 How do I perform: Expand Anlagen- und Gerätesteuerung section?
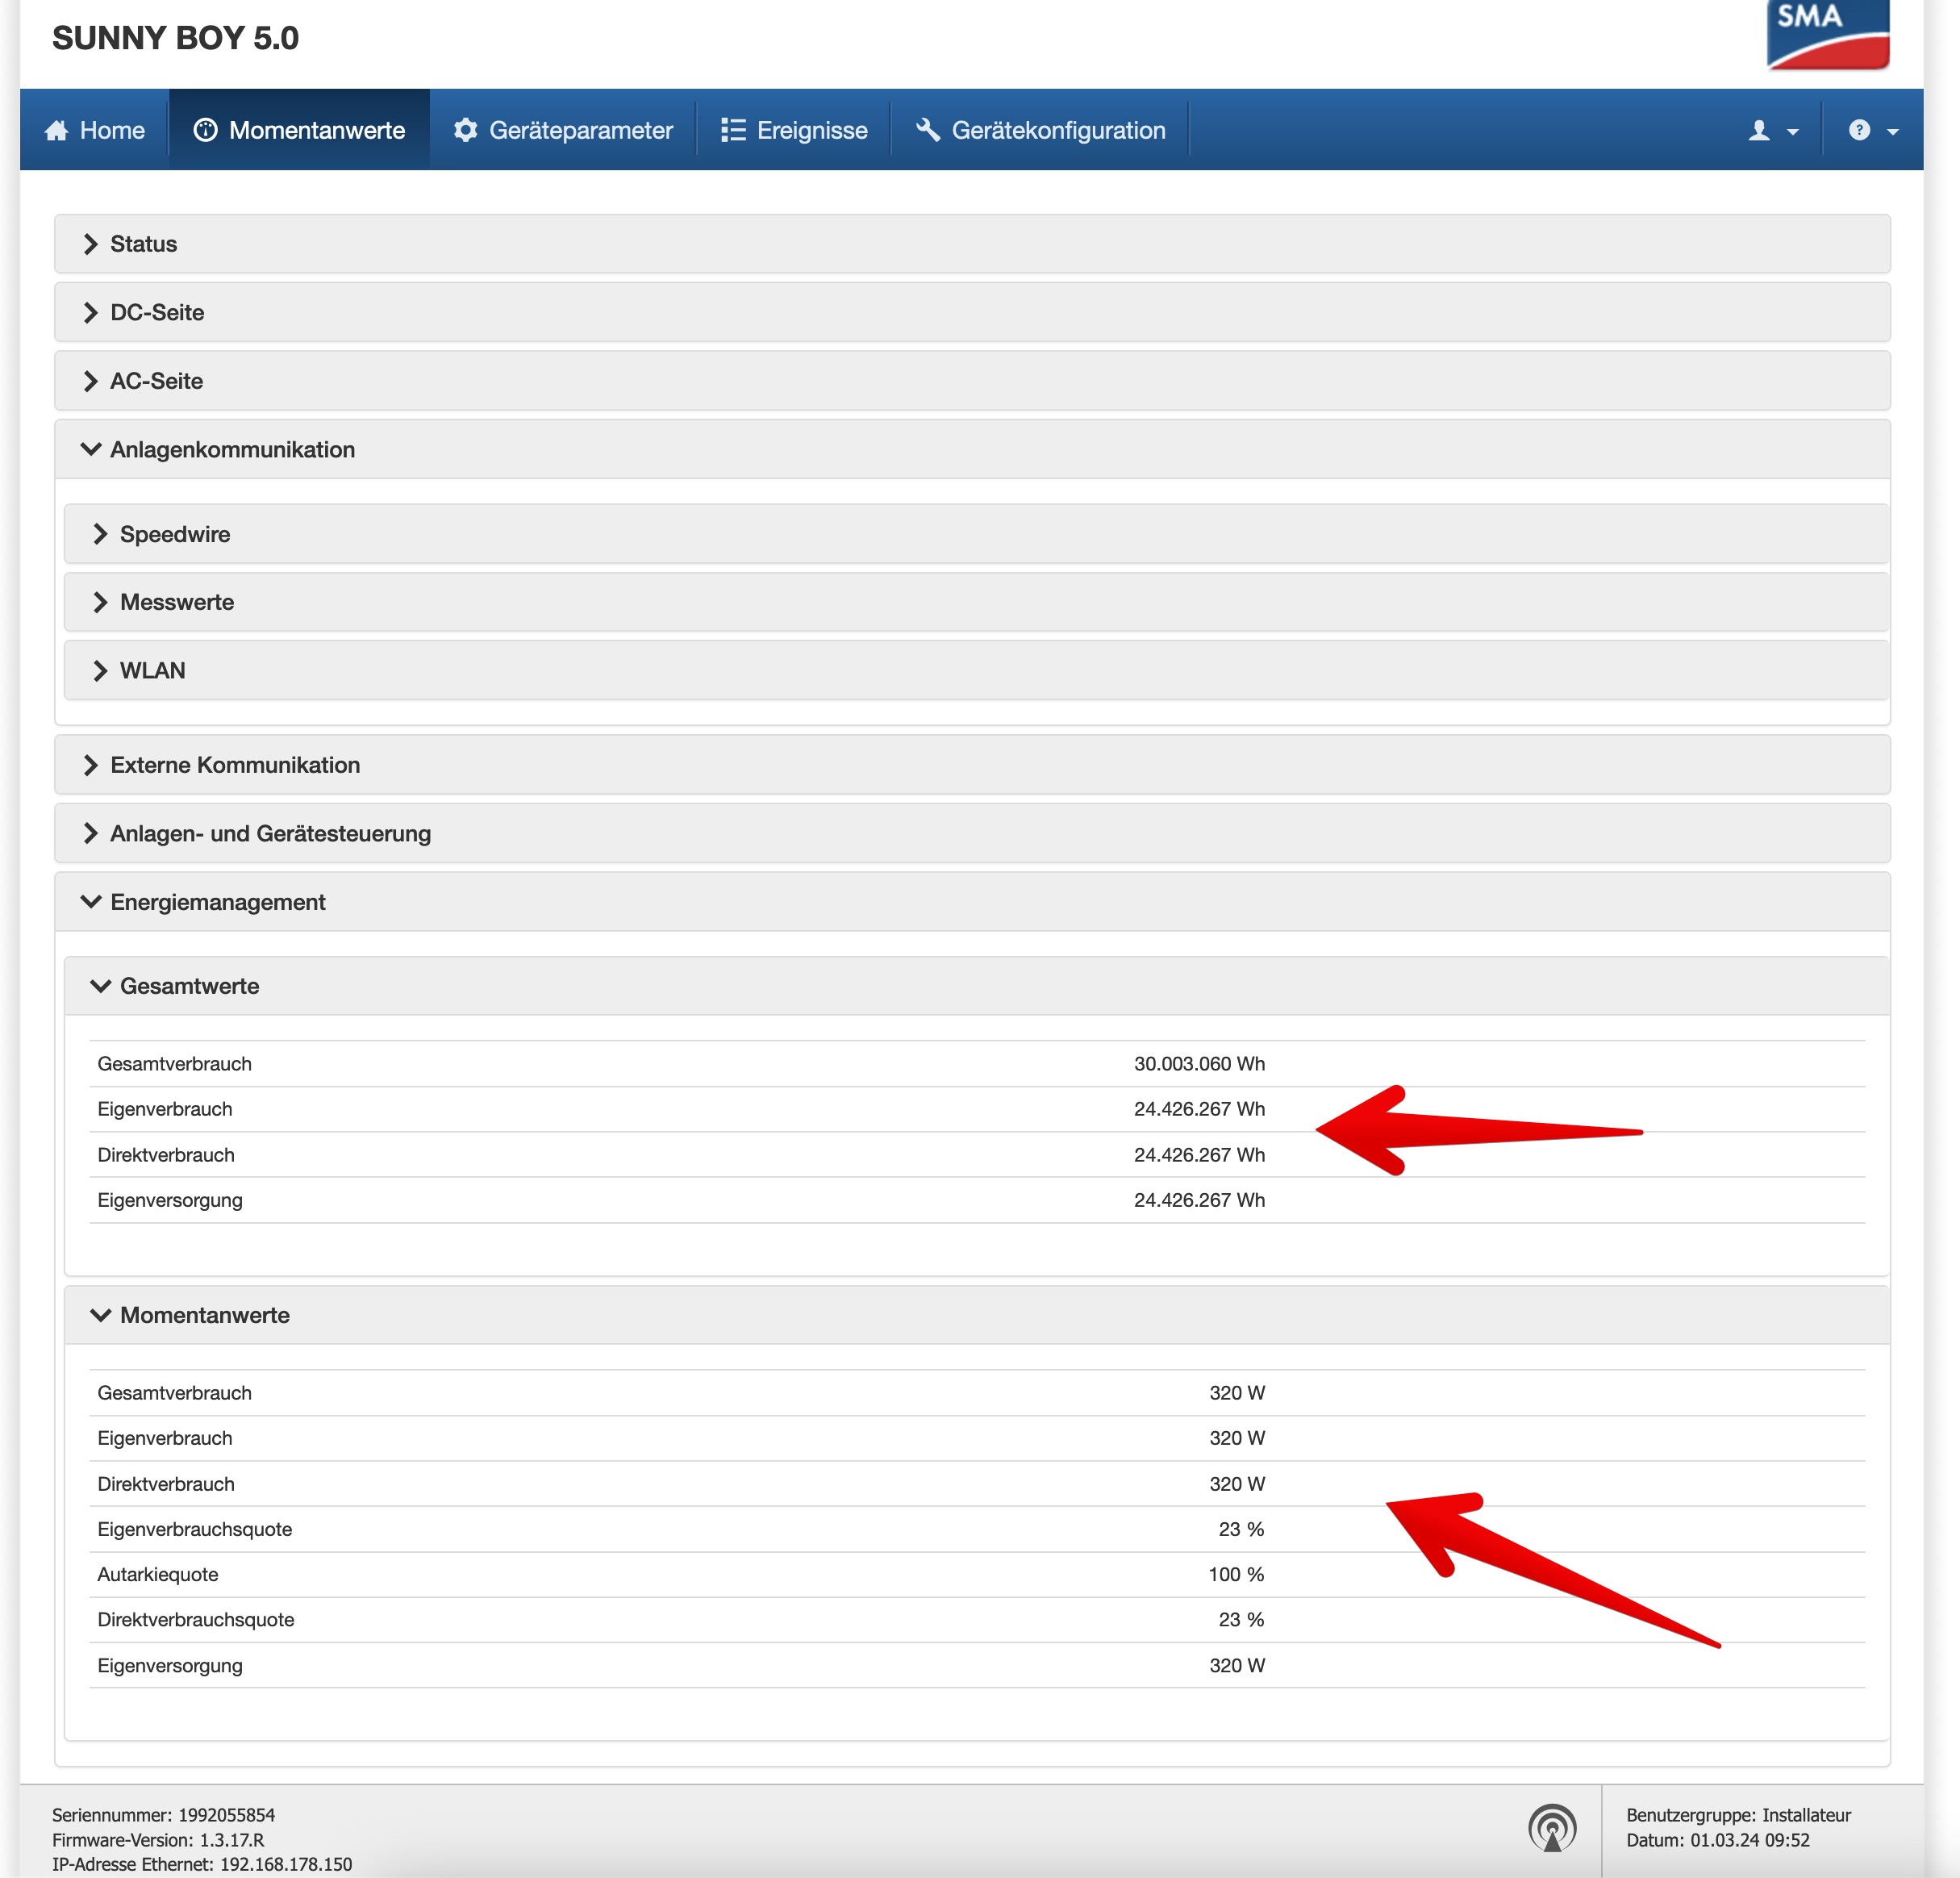[x=972, y=833]
